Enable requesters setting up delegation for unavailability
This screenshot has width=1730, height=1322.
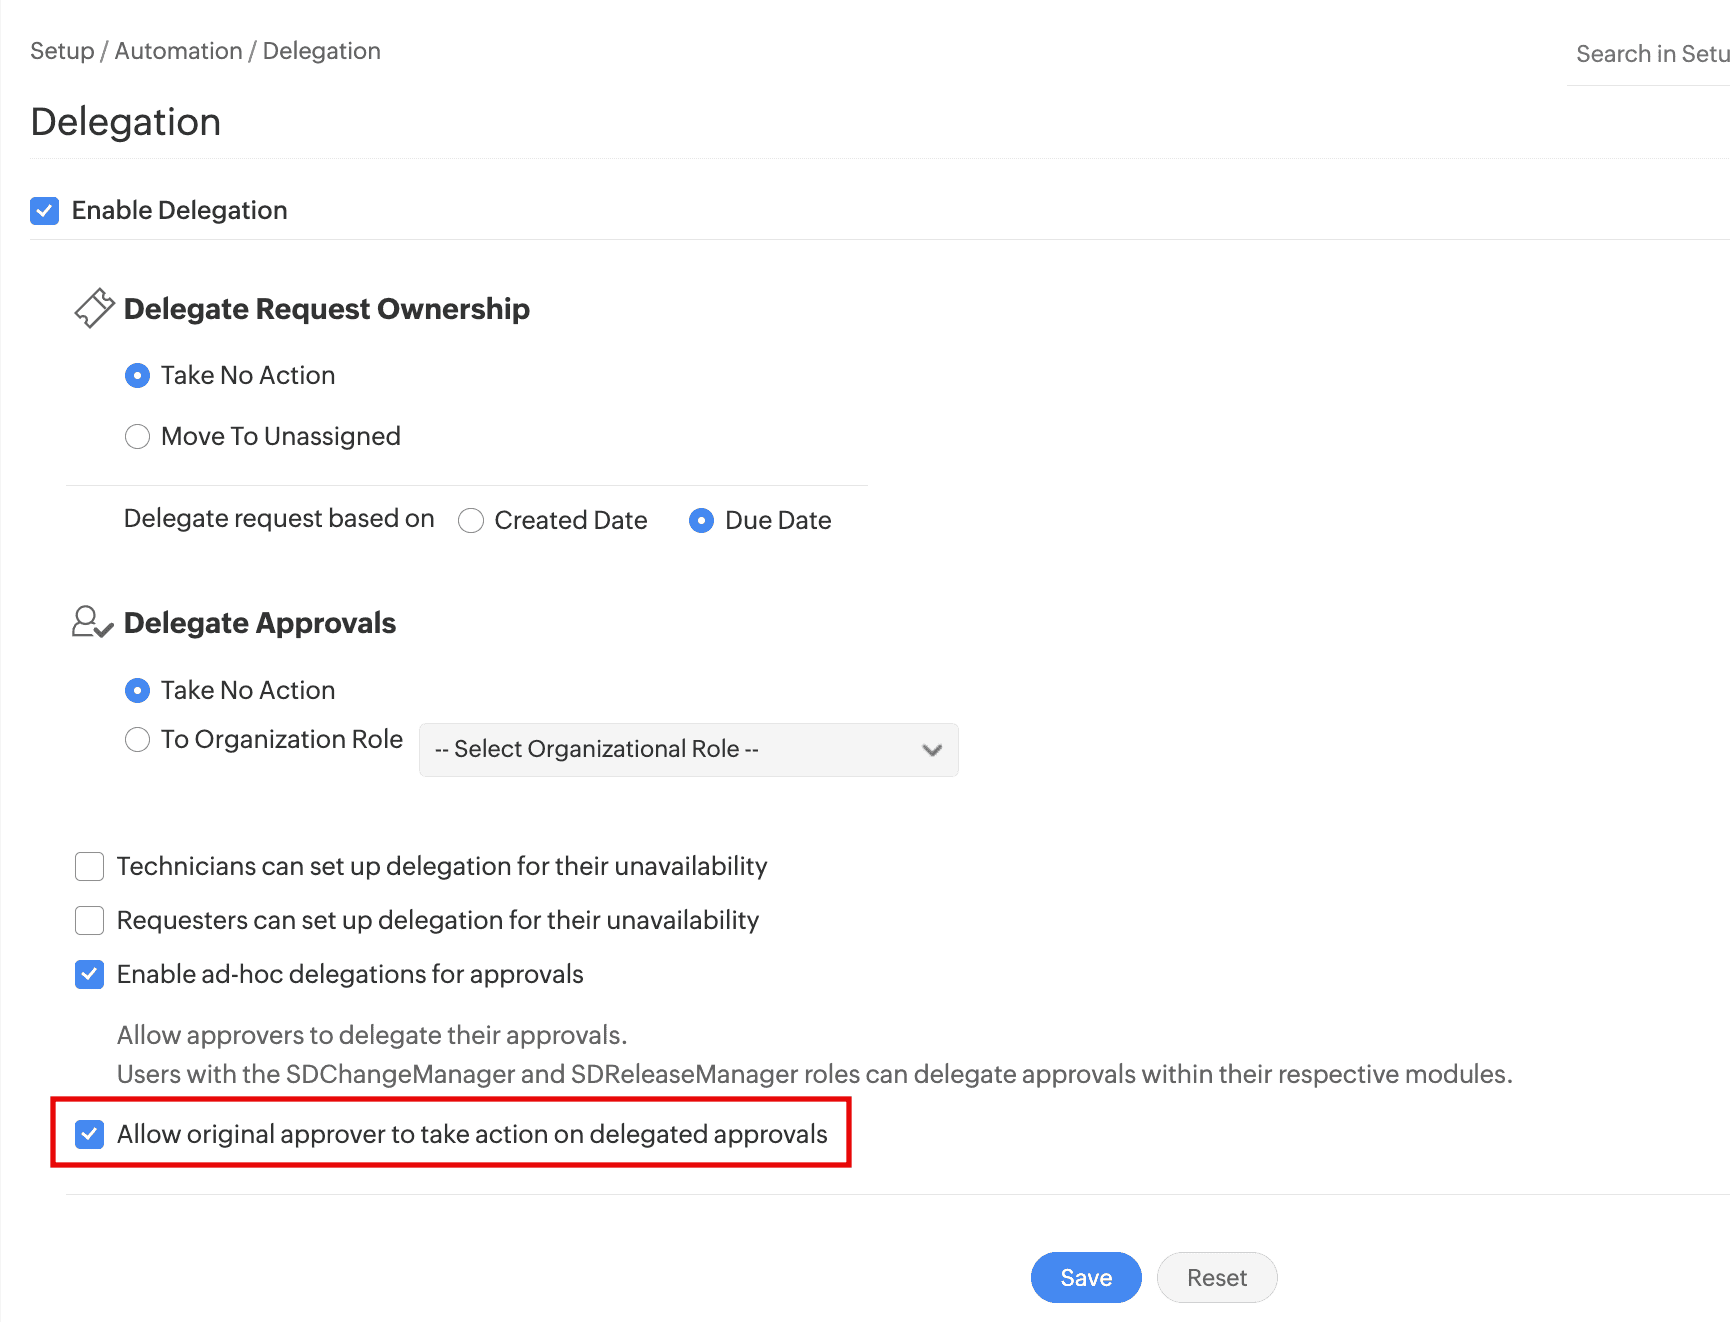click(x=89, y=920)
